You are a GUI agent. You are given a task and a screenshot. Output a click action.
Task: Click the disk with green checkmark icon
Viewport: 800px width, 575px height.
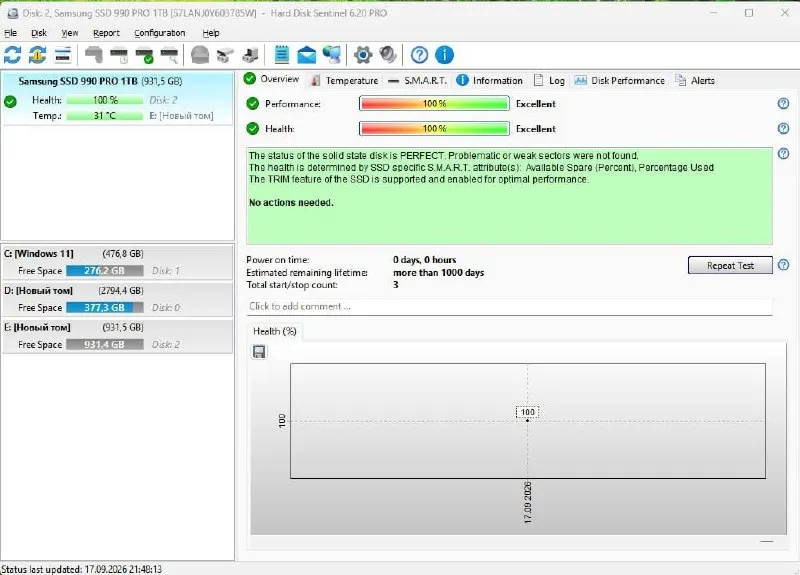(144, 55)
